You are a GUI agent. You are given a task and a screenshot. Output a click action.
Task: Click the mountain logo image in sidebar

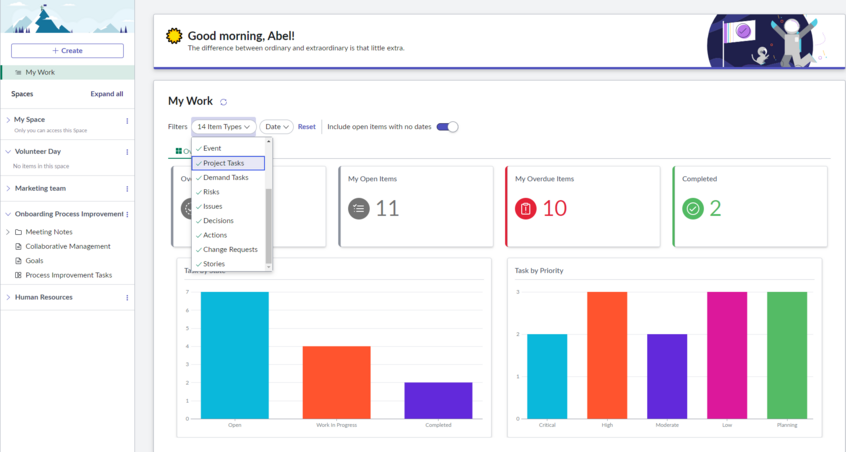[x=67, y=17]
